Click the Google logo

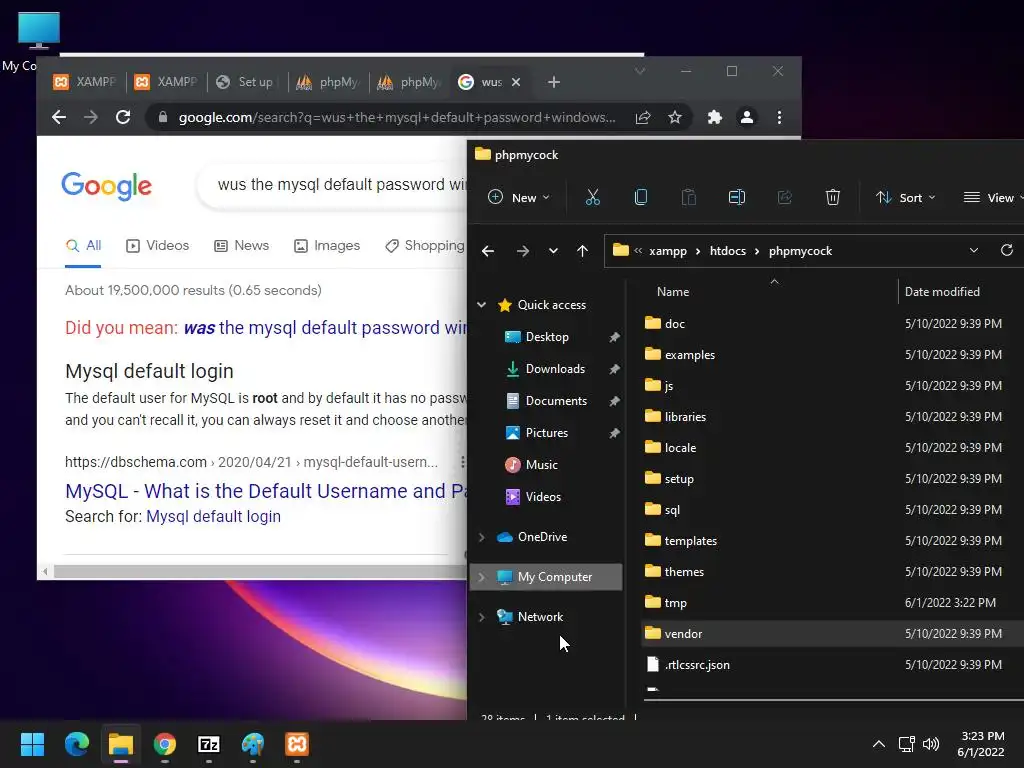[x=106, y=185]
